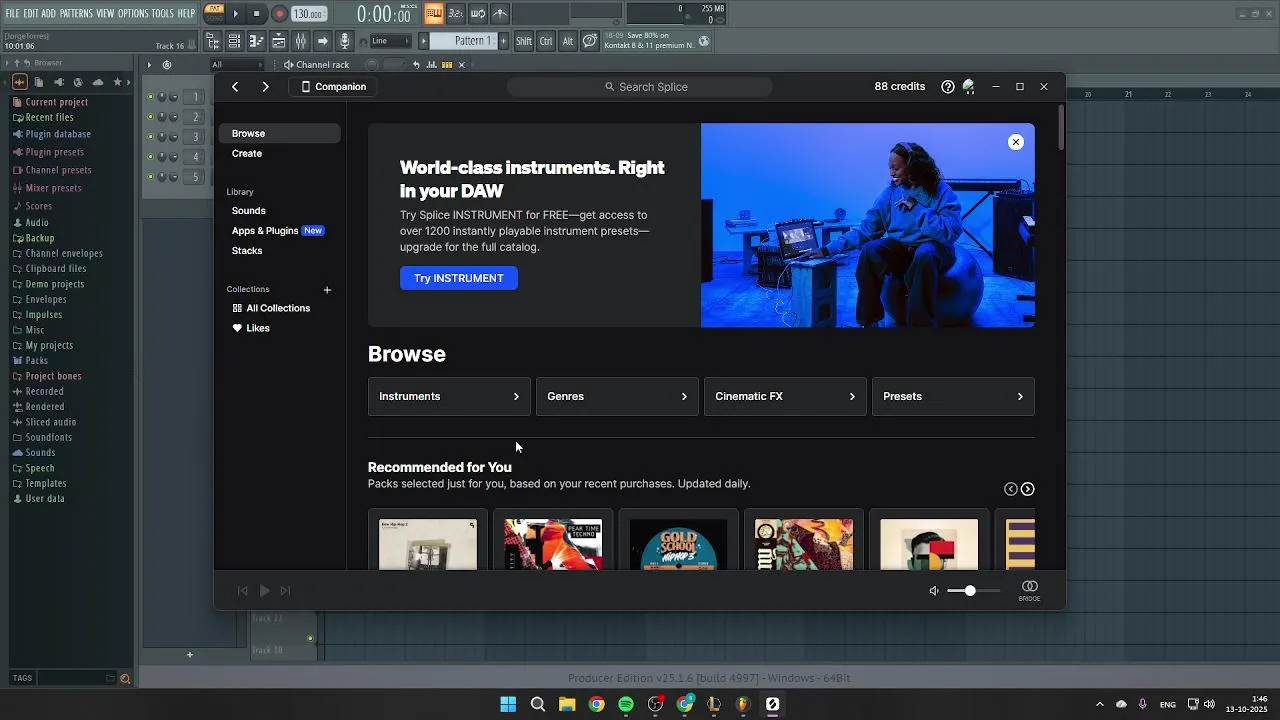Show next recommended packs
Image resolution: width=1280 pixels, height=720 pixels.
click(1027, 489)
